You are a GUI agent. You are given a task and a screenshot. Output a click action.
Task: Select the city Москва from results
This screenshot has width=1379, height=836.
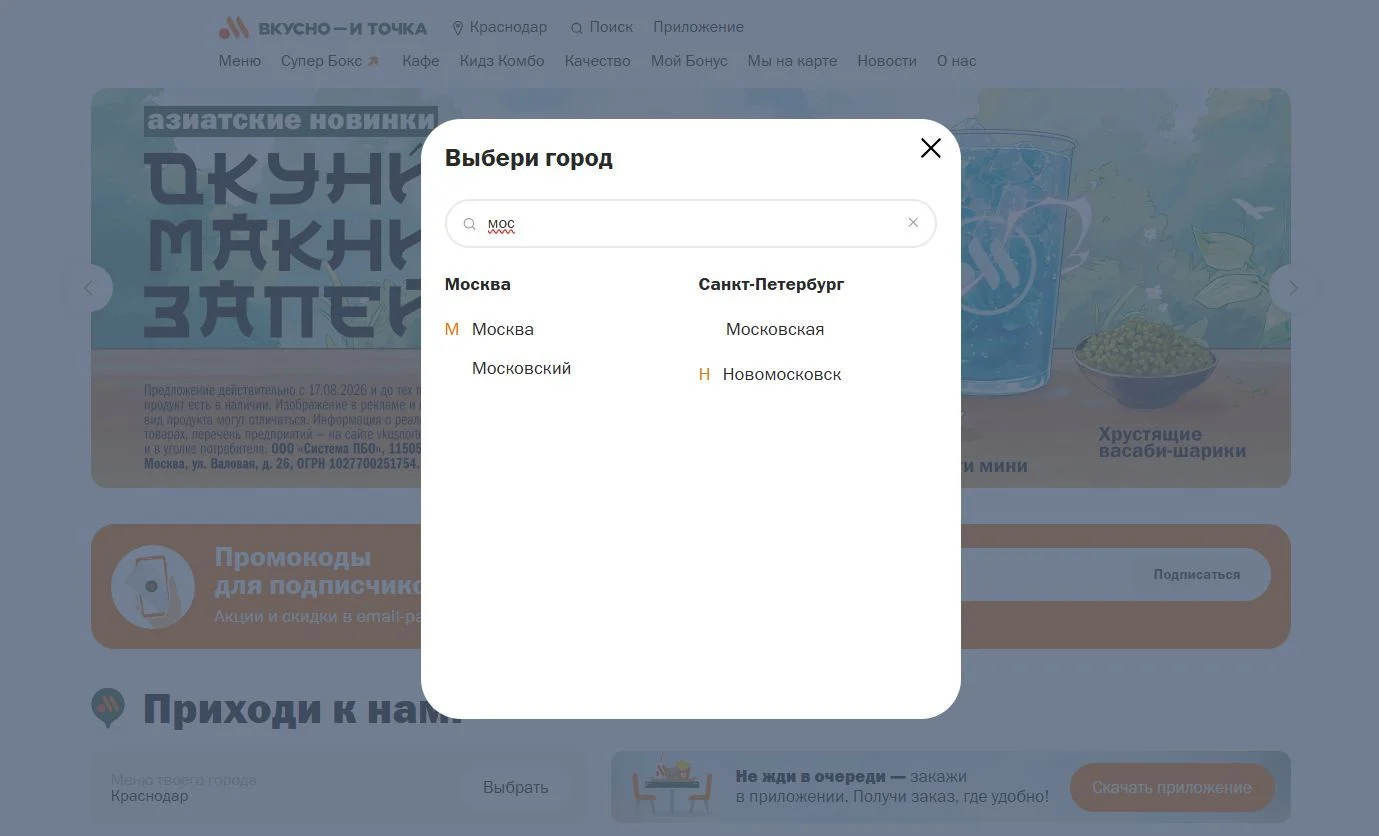pos(503,329)
